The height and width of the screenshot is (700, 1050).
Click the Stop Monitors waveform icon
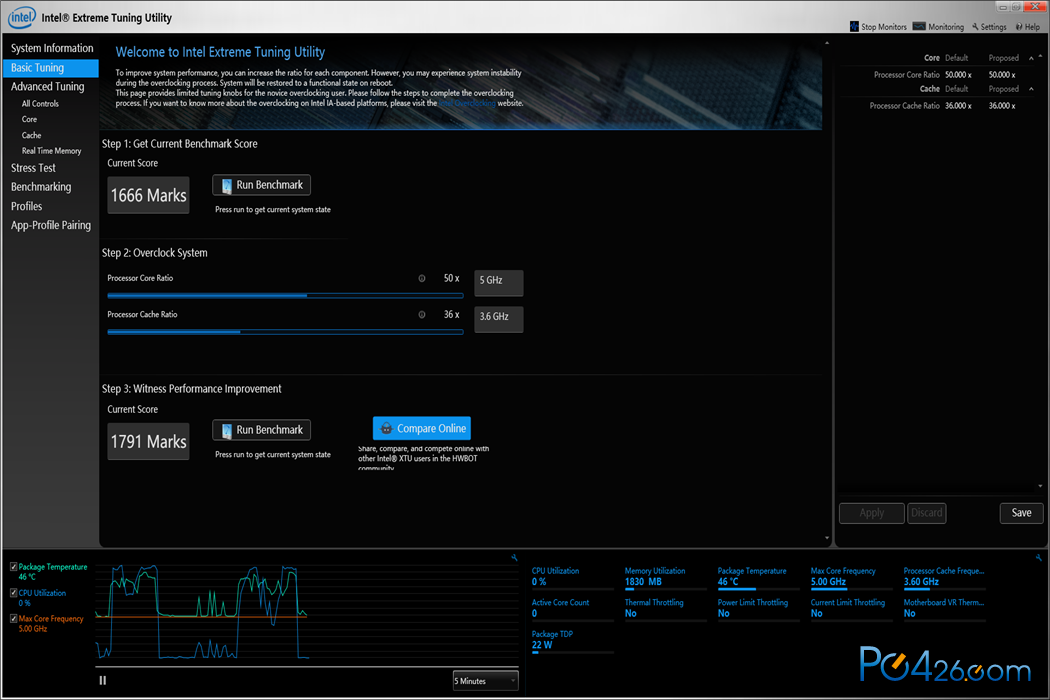tap(854, 27)
